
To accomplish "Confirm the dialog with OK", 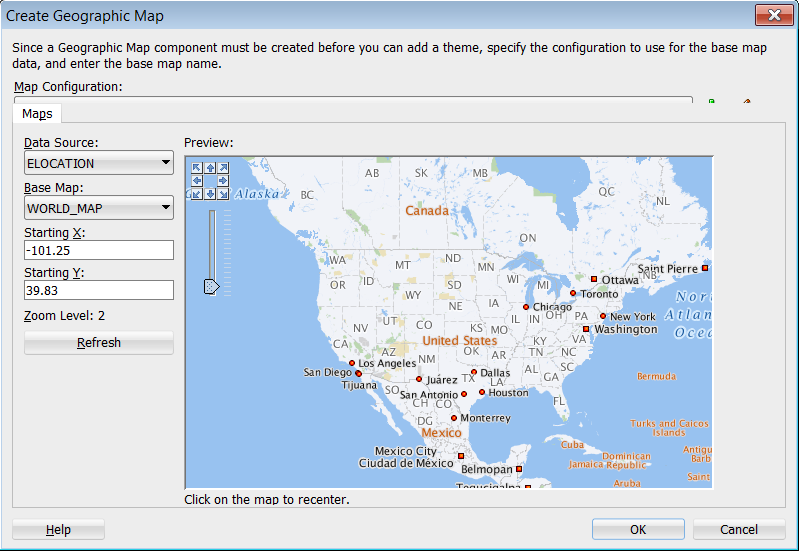I will pyautogui.click(x=638, y=530).
